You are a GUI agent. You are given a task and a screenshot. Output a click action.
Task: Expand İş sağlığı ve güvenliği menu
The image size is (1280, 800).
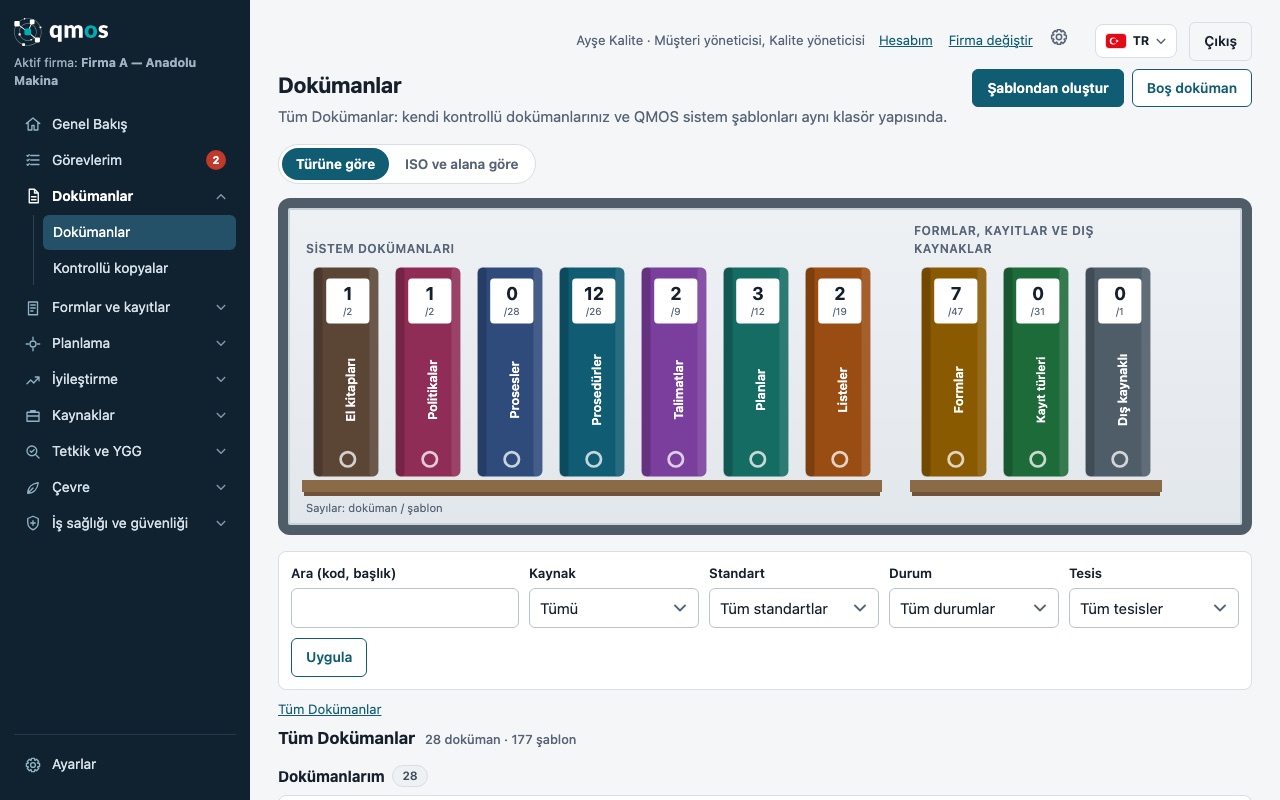221,523
